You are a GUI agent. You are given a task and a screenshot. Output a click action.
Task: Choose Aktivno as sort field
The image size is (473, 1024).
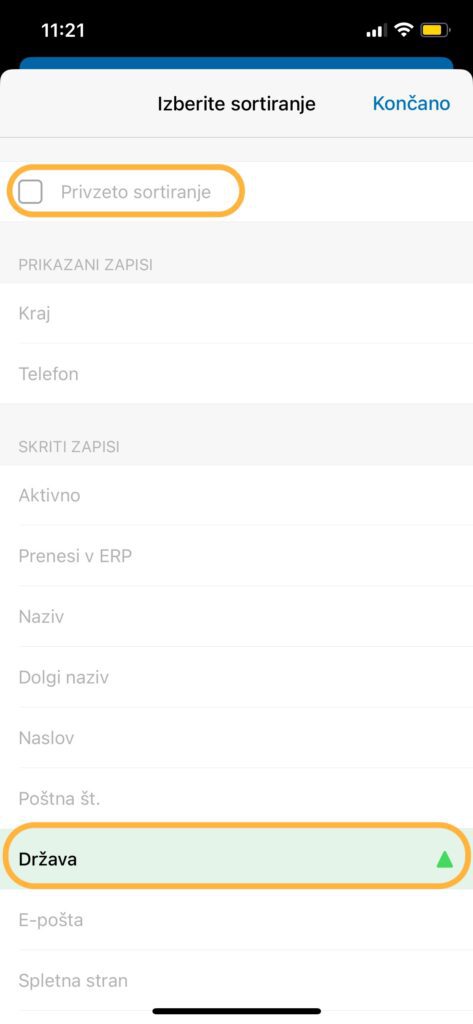(236, 495)
